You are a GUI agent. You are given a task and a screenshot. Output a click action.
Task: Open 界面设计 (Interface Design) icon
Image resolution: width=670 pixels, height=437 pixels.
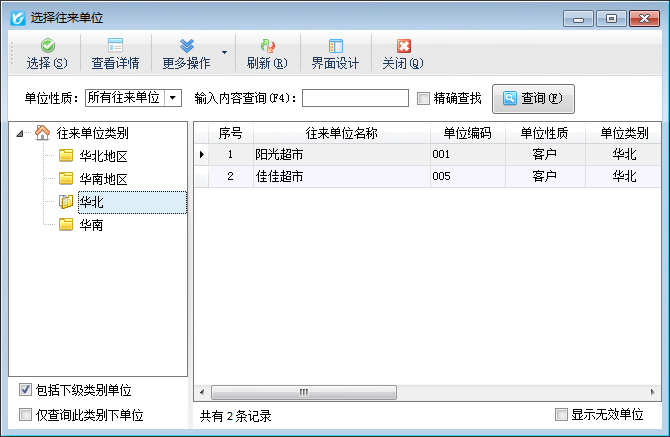(x=335, y=46)
